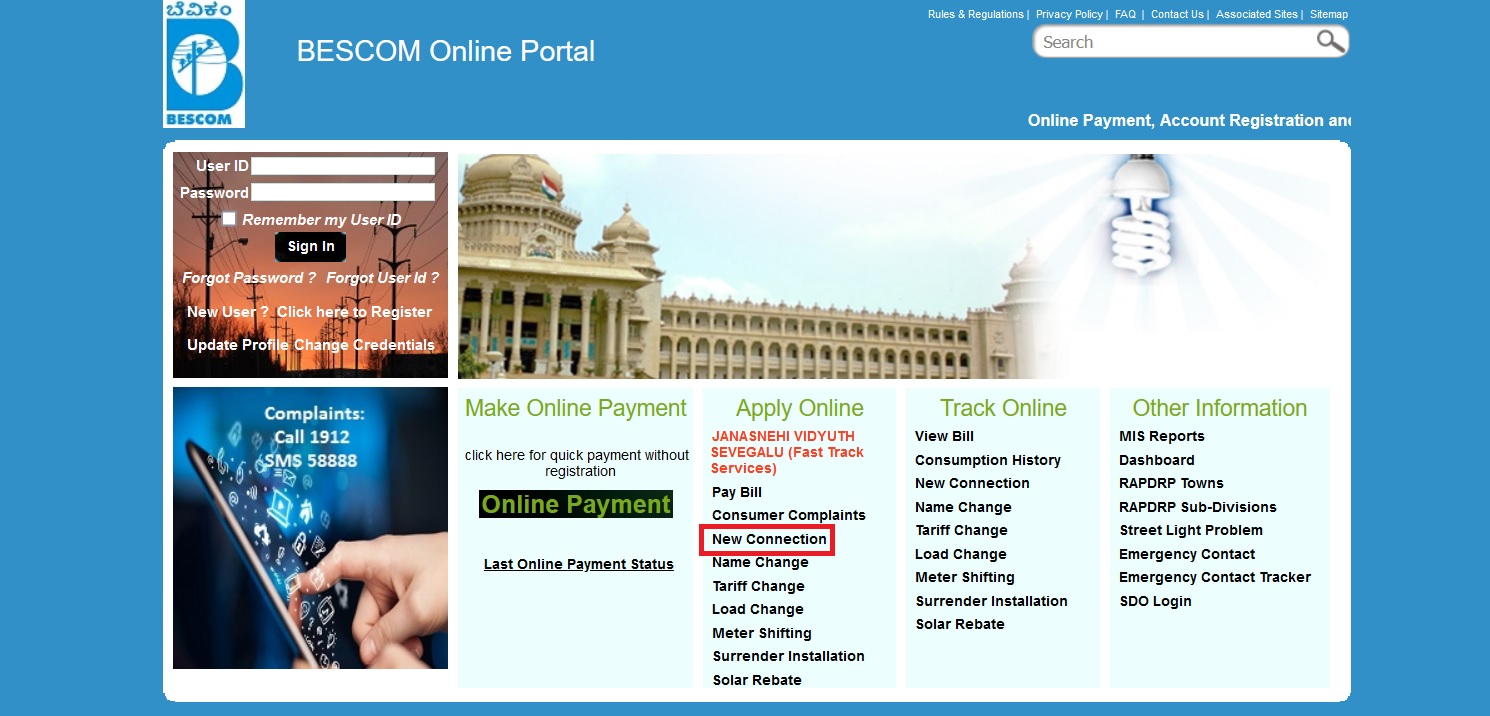1490x716 pixels.
Task: Click the Sign In button
Action: 310,246
